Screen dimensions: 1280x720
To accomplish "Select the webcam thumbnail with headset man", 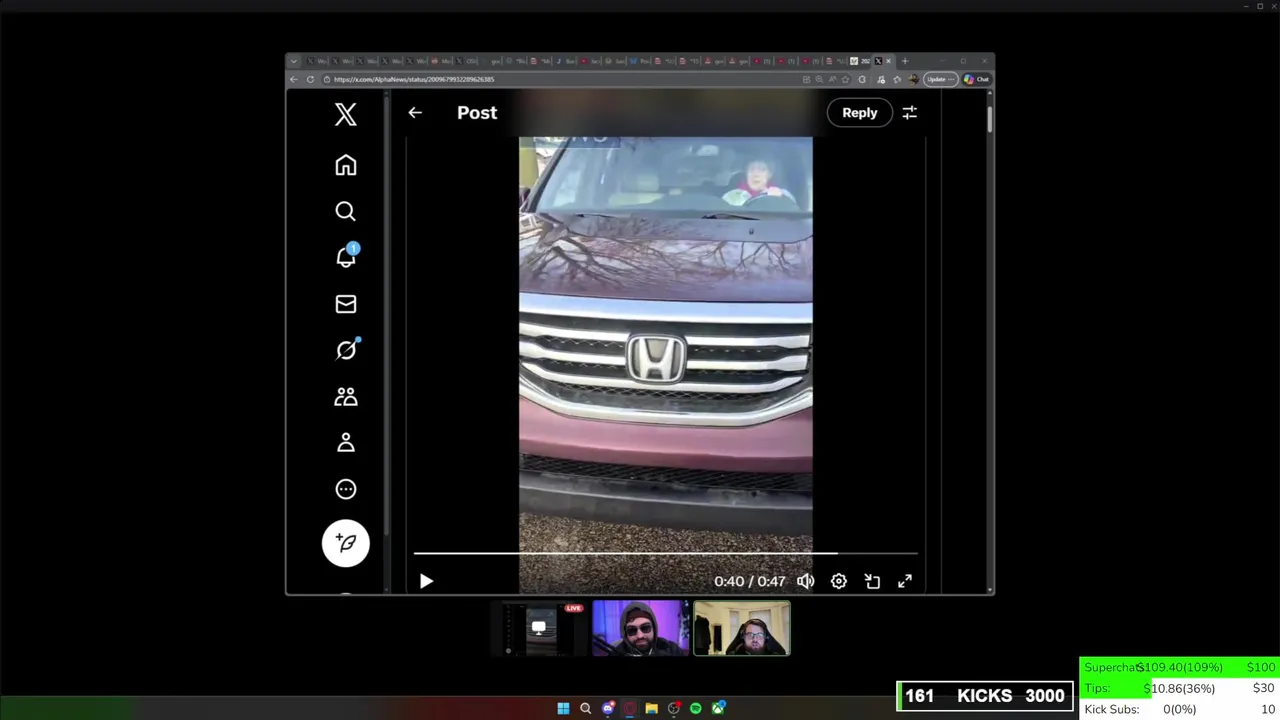I will tap(742, 629).
